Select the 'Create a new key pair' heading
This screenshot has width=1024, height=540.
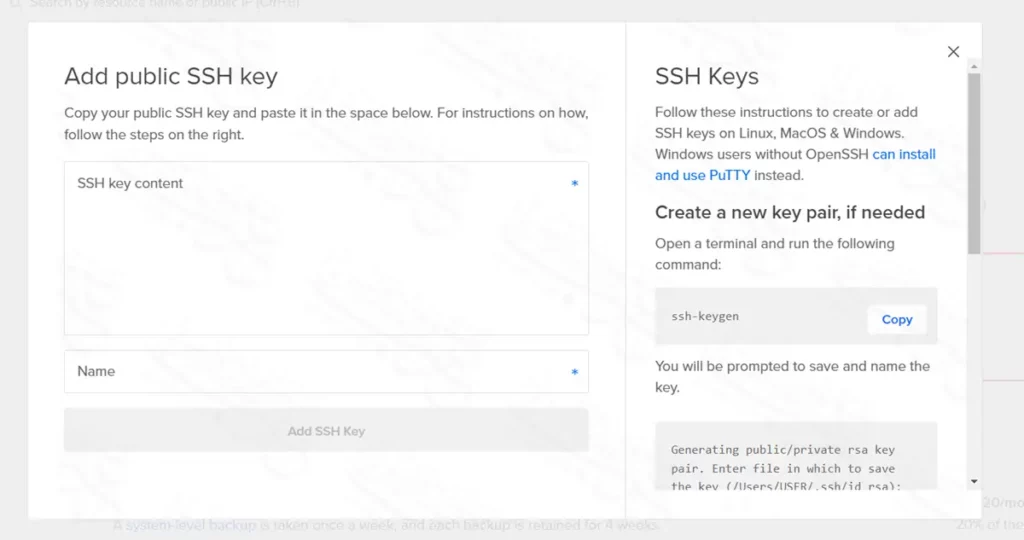789,212
